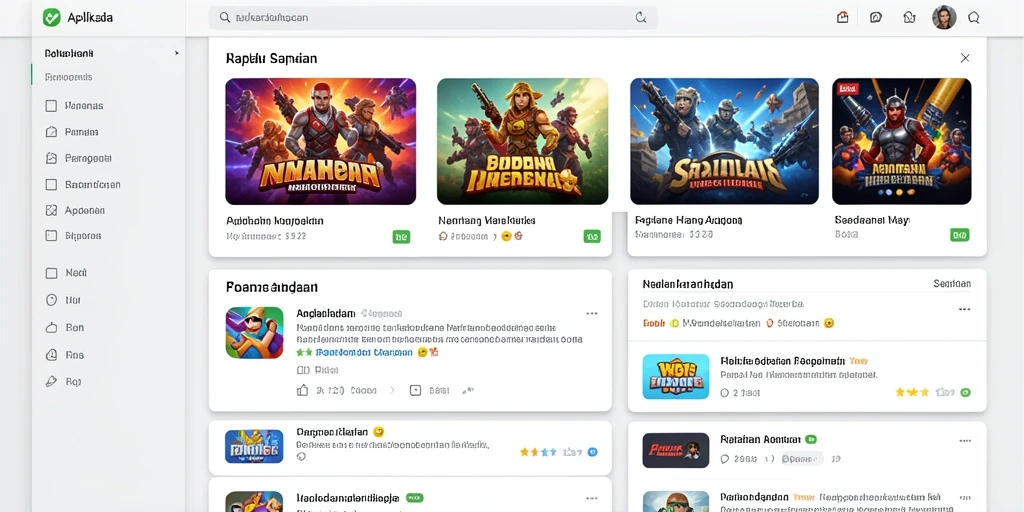Click the green checkmark Aplikada logo
Screen dimensions: 1024x512
52,18
